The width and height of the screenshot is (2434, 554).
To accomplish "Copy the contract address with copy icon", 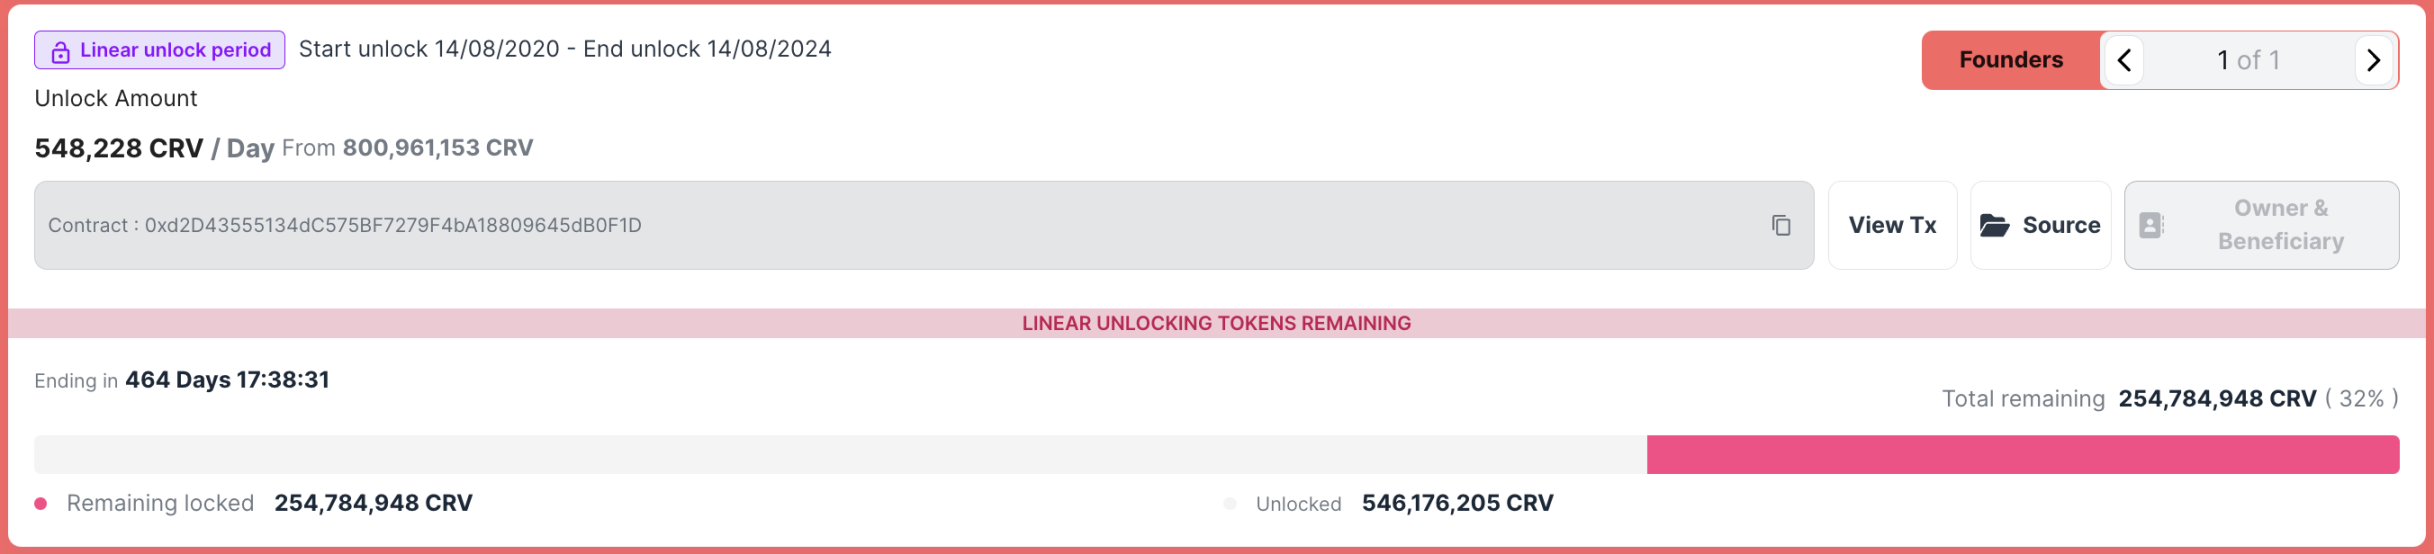I will click(1780, 225).
